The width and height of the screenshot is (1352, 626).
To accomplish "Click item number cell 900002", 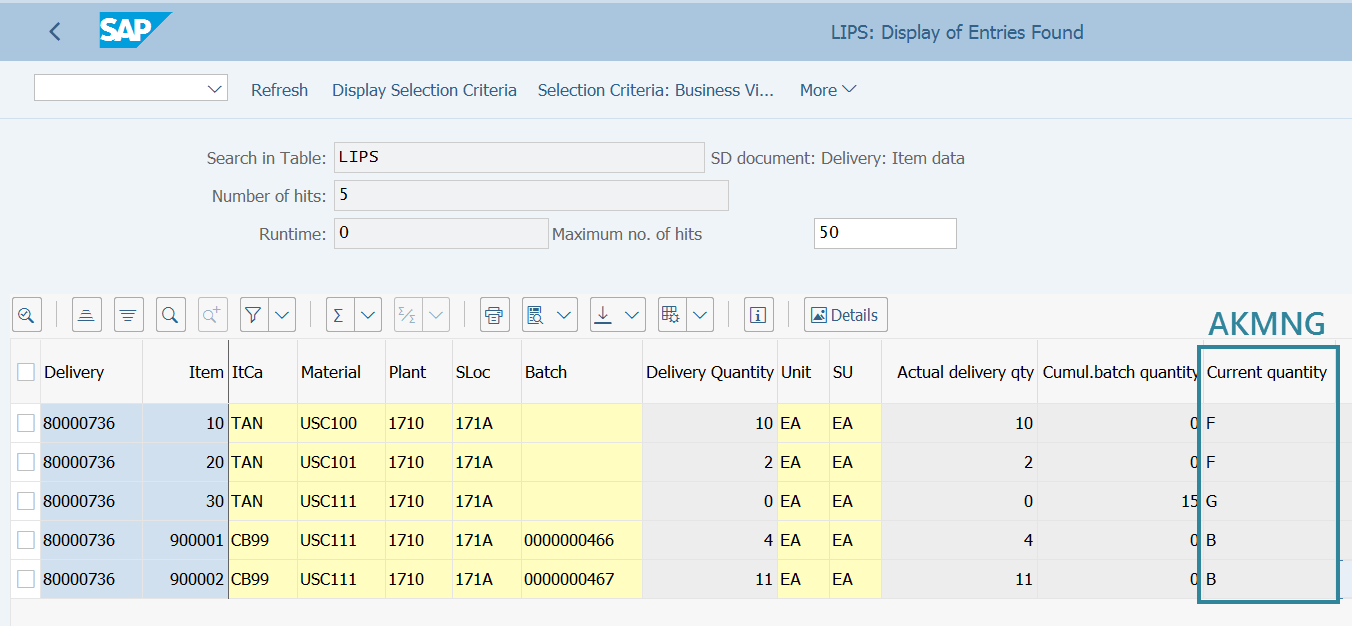I will pos(186,579).
